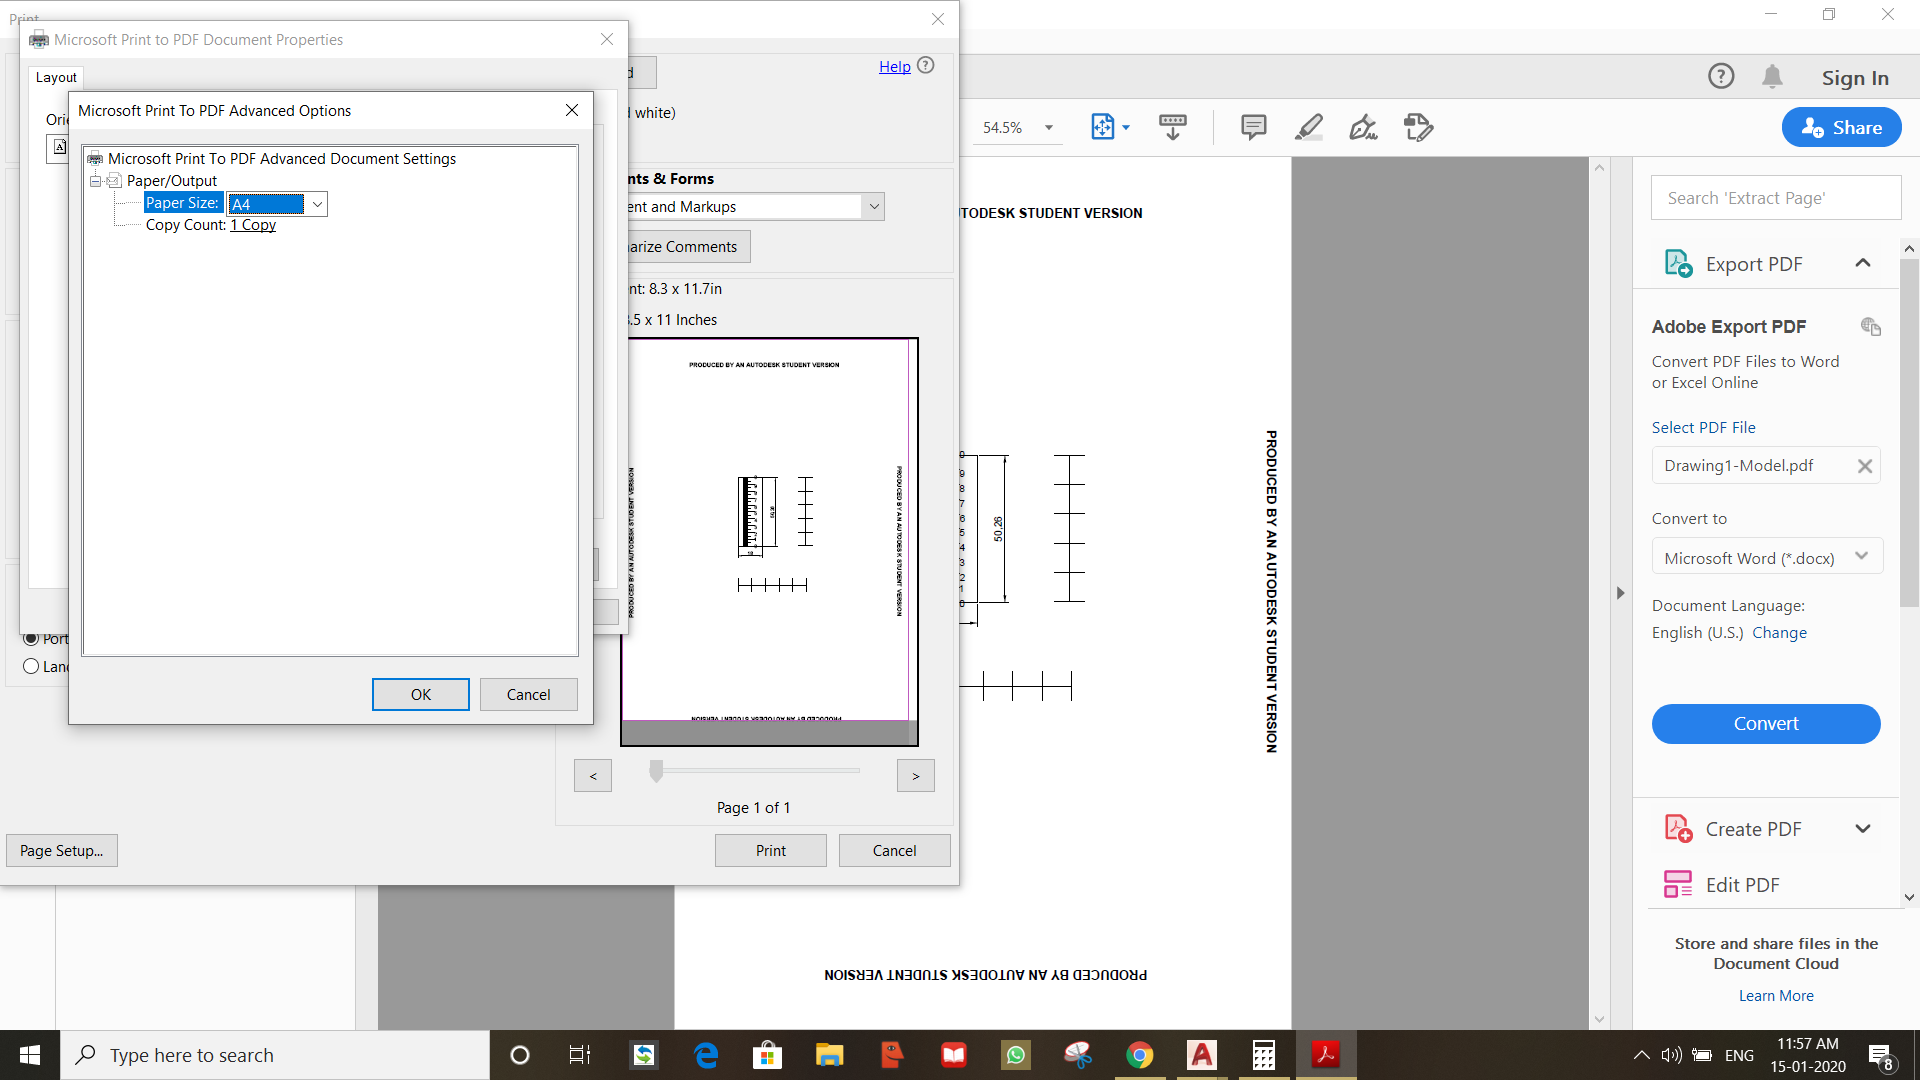Viewport: 1920px width, 1080px height.
Task: Click the OK button to confirm
Action: click(x=419, y=694)
